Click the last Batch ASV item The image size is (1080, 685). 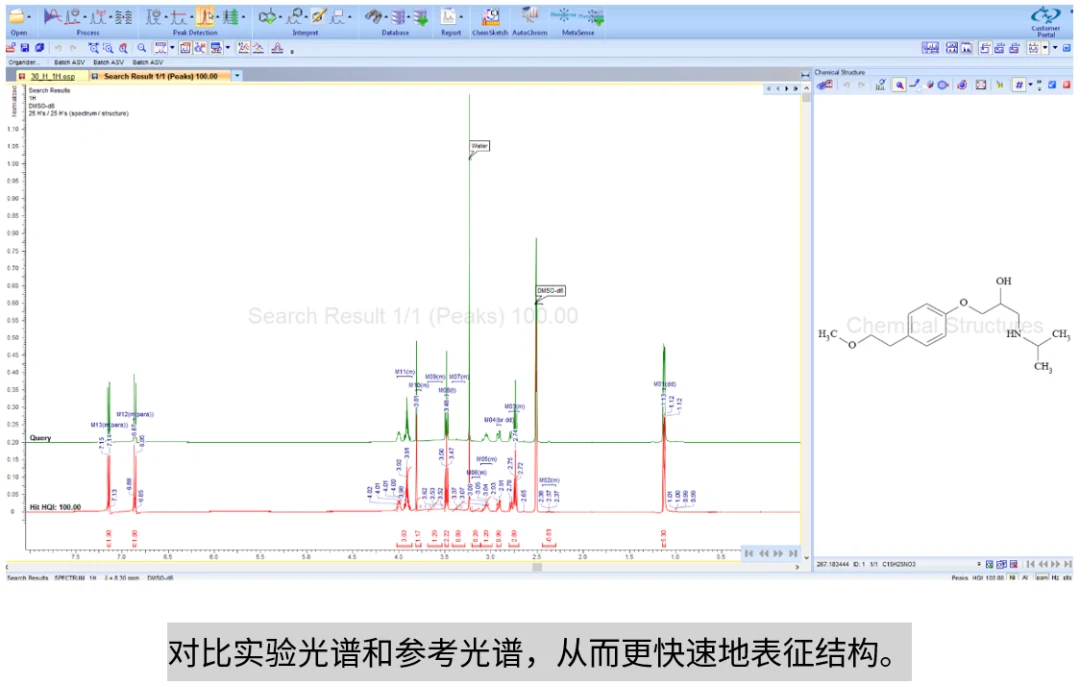pos(147,62)
